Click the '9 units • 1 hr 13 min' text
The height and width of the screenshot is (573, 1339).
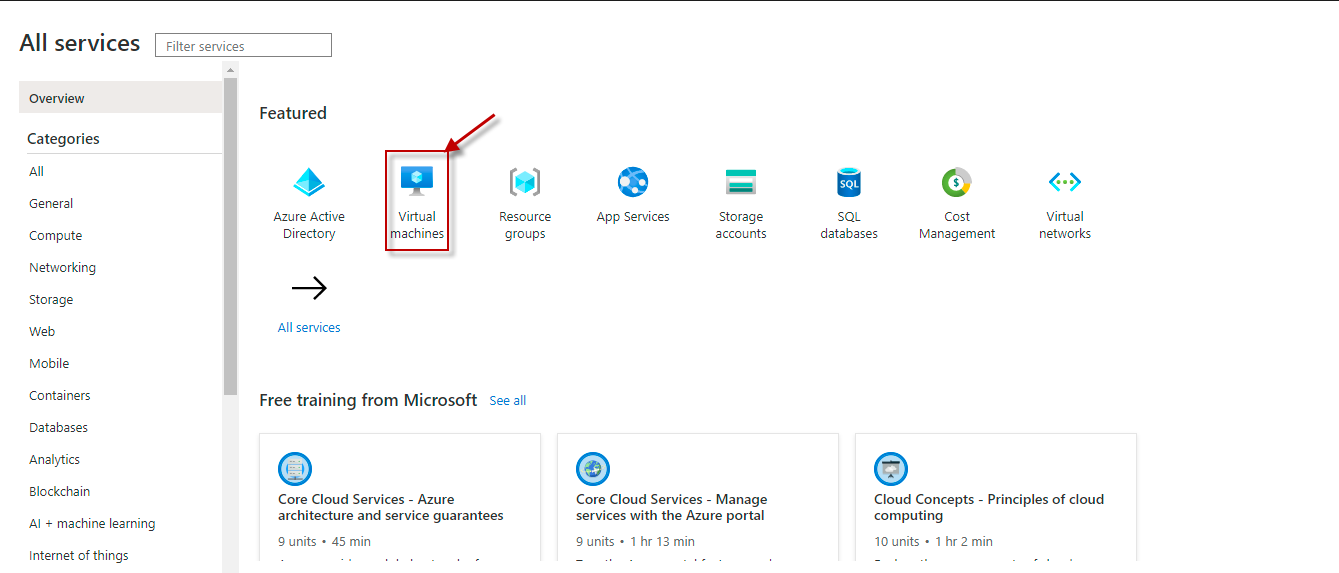coord(635,541)
